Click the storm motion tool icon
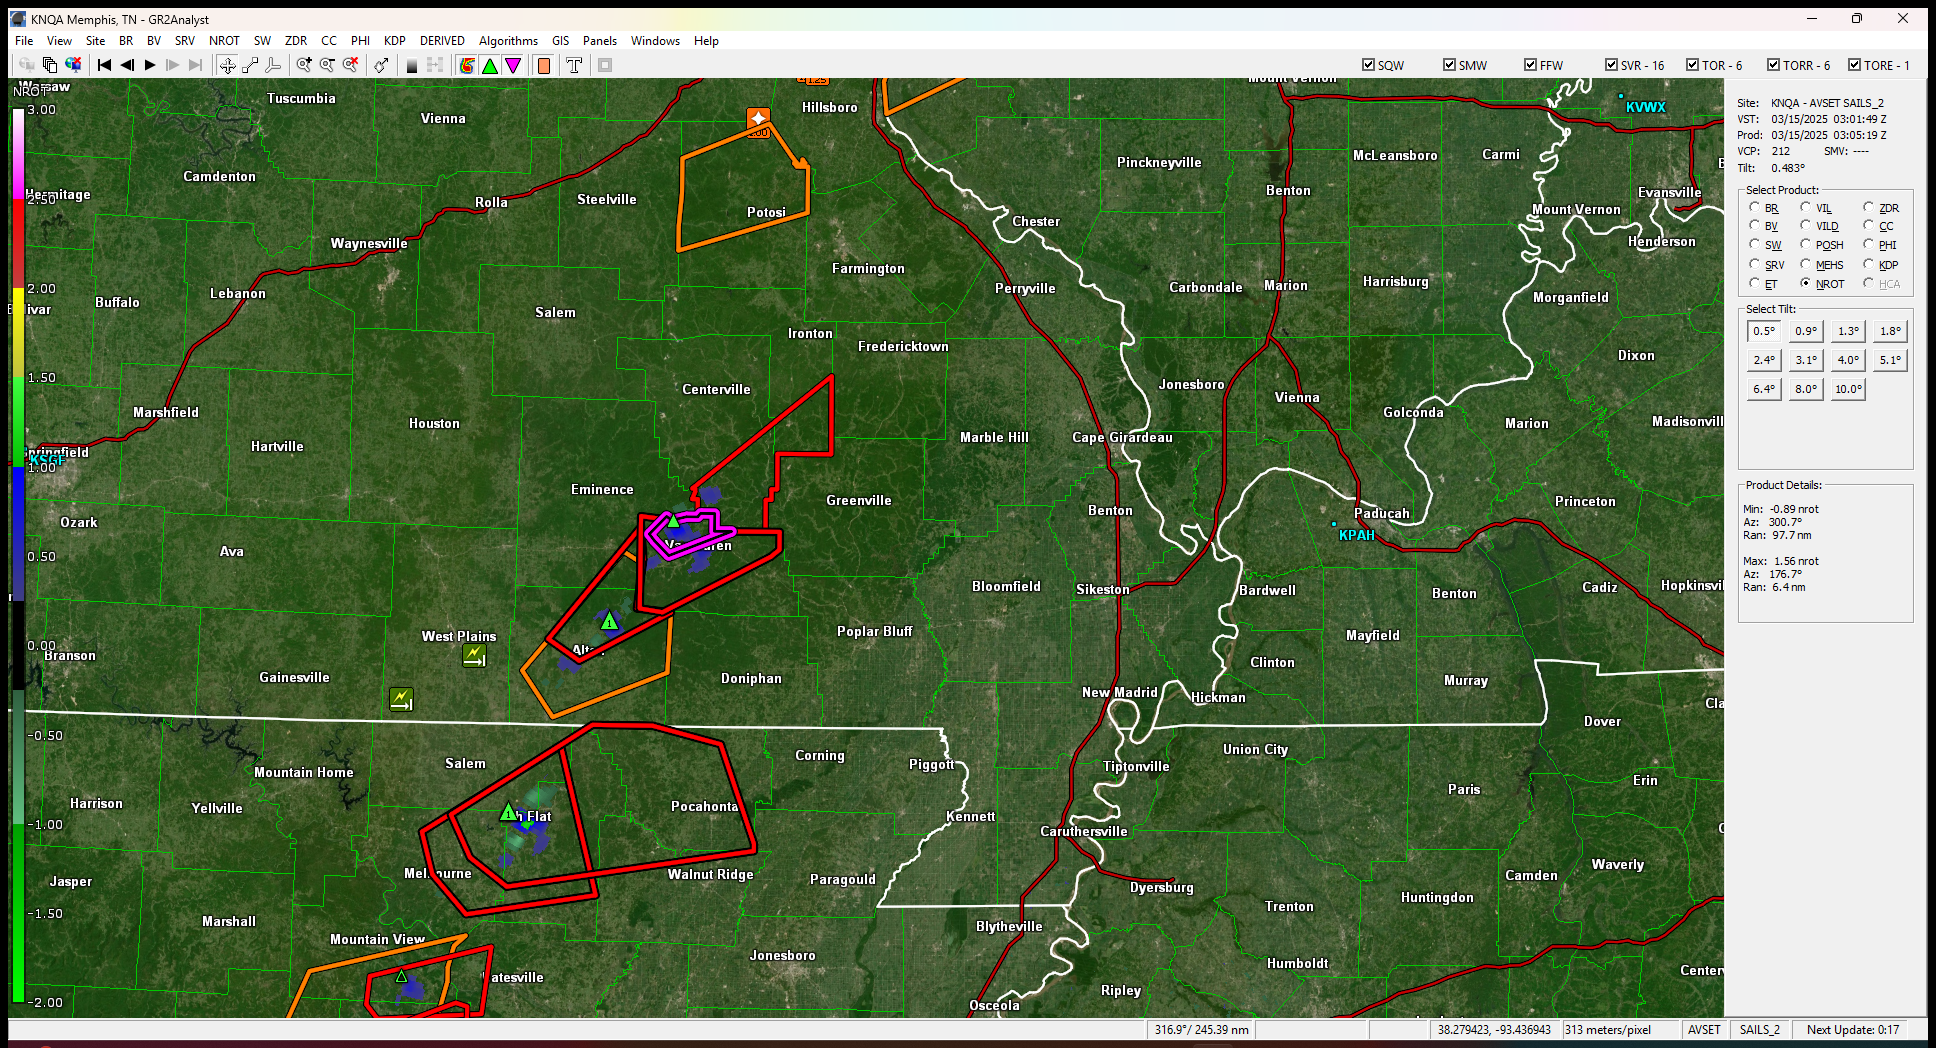The image size is (1936, 1048). (x=381, y=65)
